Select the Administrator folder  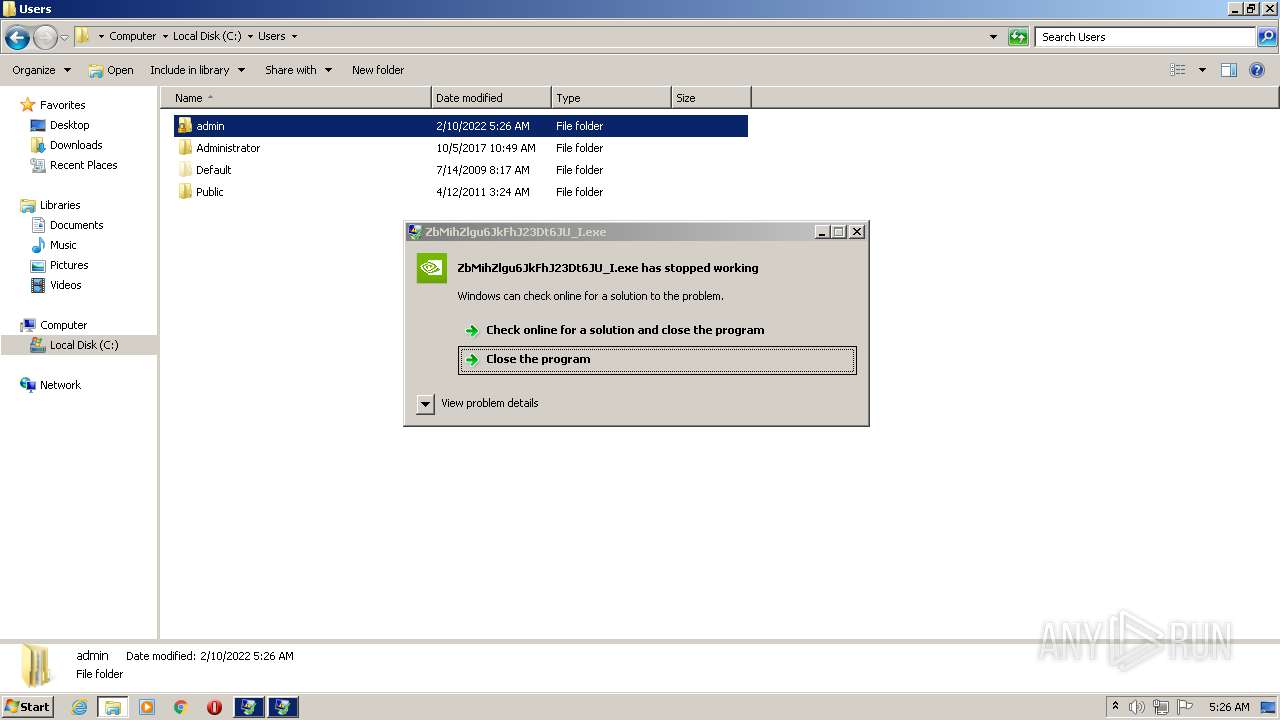tap(228, 148)
